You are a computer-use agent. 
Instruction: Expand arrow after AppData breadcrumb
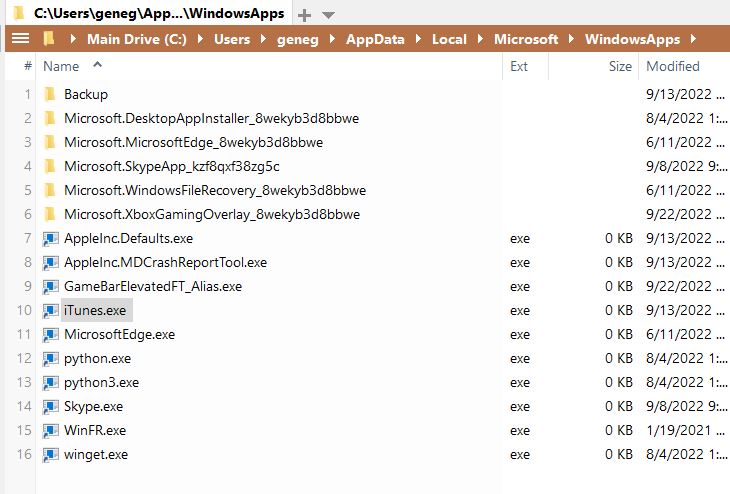pyautogui.click(x=419, y=39)
